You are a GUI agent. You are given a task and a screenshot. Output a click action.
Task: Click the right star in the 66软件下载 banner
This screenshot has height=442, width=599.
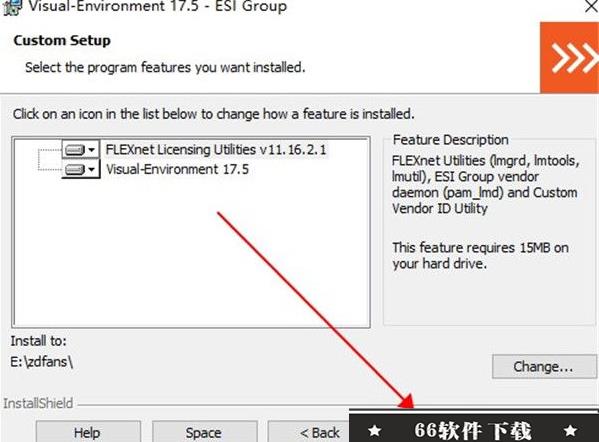[x=570, y=431]
